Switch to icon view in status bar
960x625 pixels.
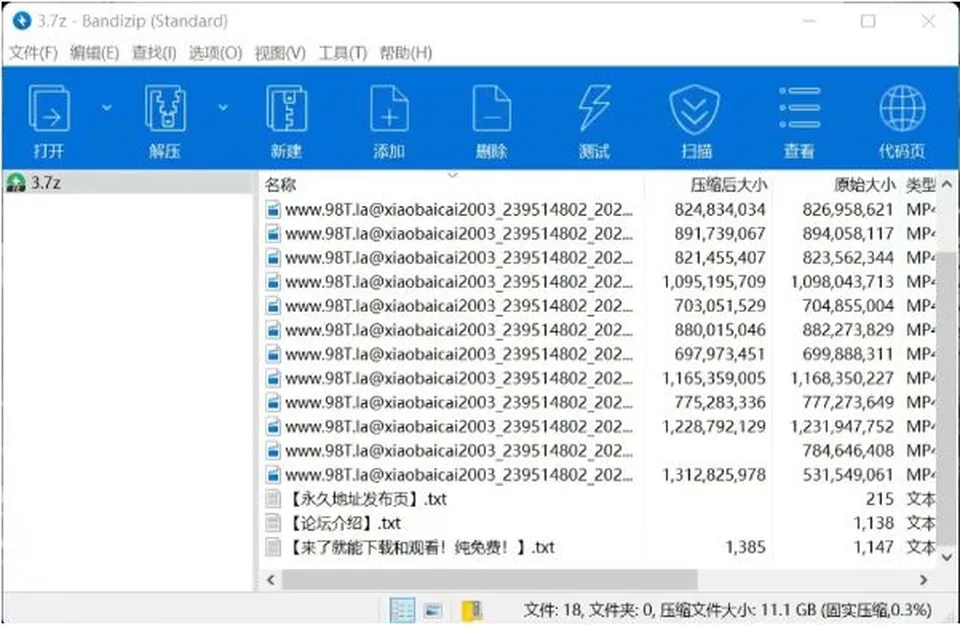(x=433, y=610)
